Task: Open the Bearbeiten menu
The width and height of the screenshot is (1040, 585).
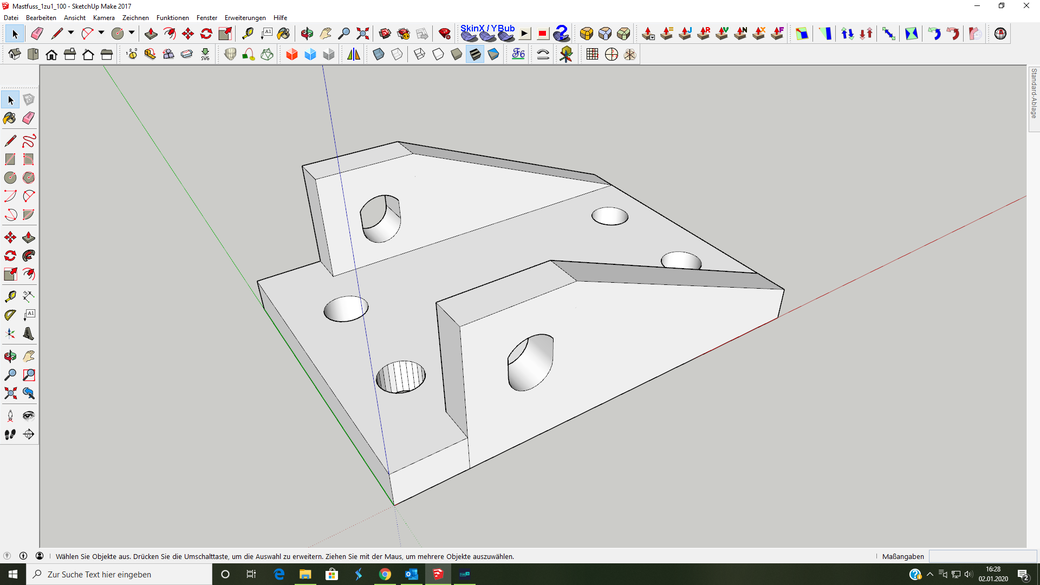Action: point(41,18)
